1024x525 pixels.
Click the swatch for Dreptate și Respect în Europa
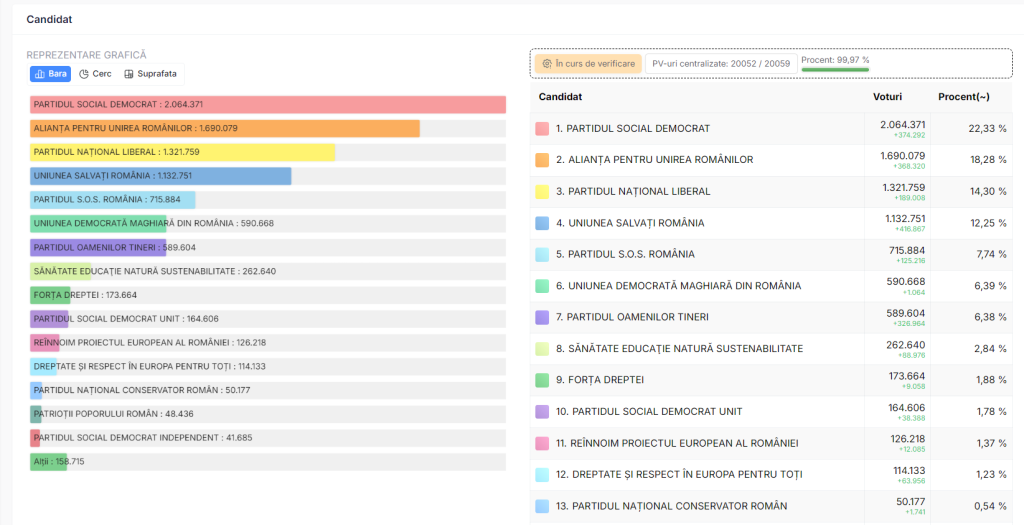click(542, 474)
